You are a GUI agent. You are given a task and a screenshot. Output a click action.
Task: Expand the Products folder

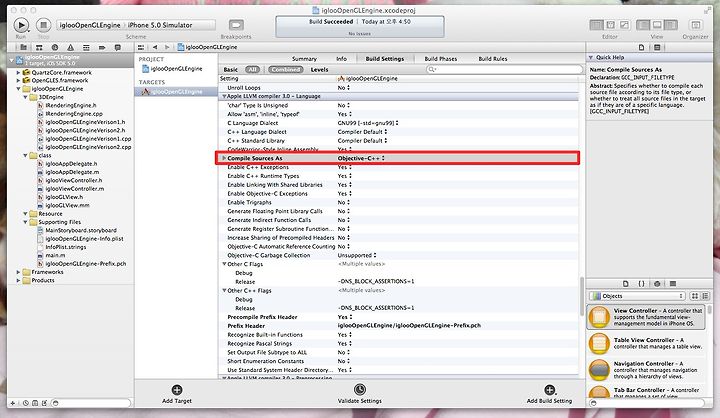click(x=18, y=281)
